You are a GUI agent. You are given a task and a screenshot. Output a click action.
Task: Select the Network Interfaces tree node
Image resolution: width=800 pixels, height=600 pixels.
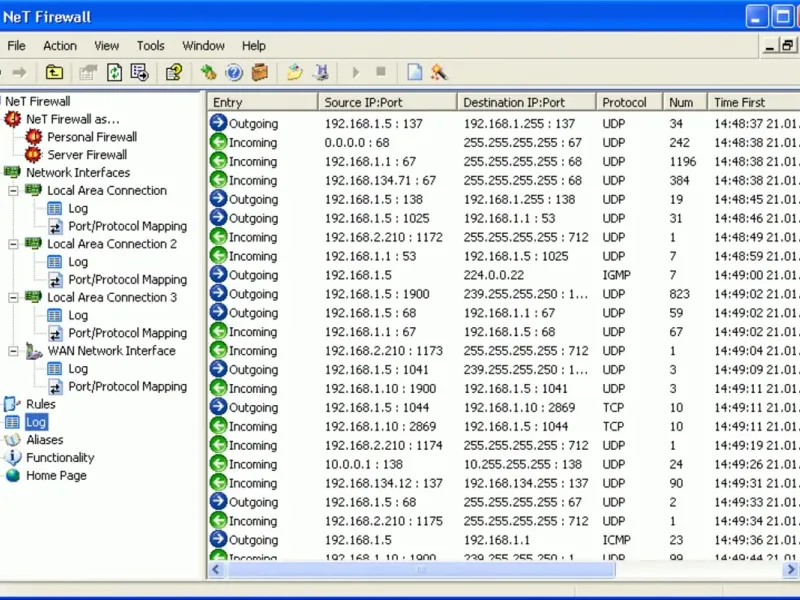click(x=78, y=172)
